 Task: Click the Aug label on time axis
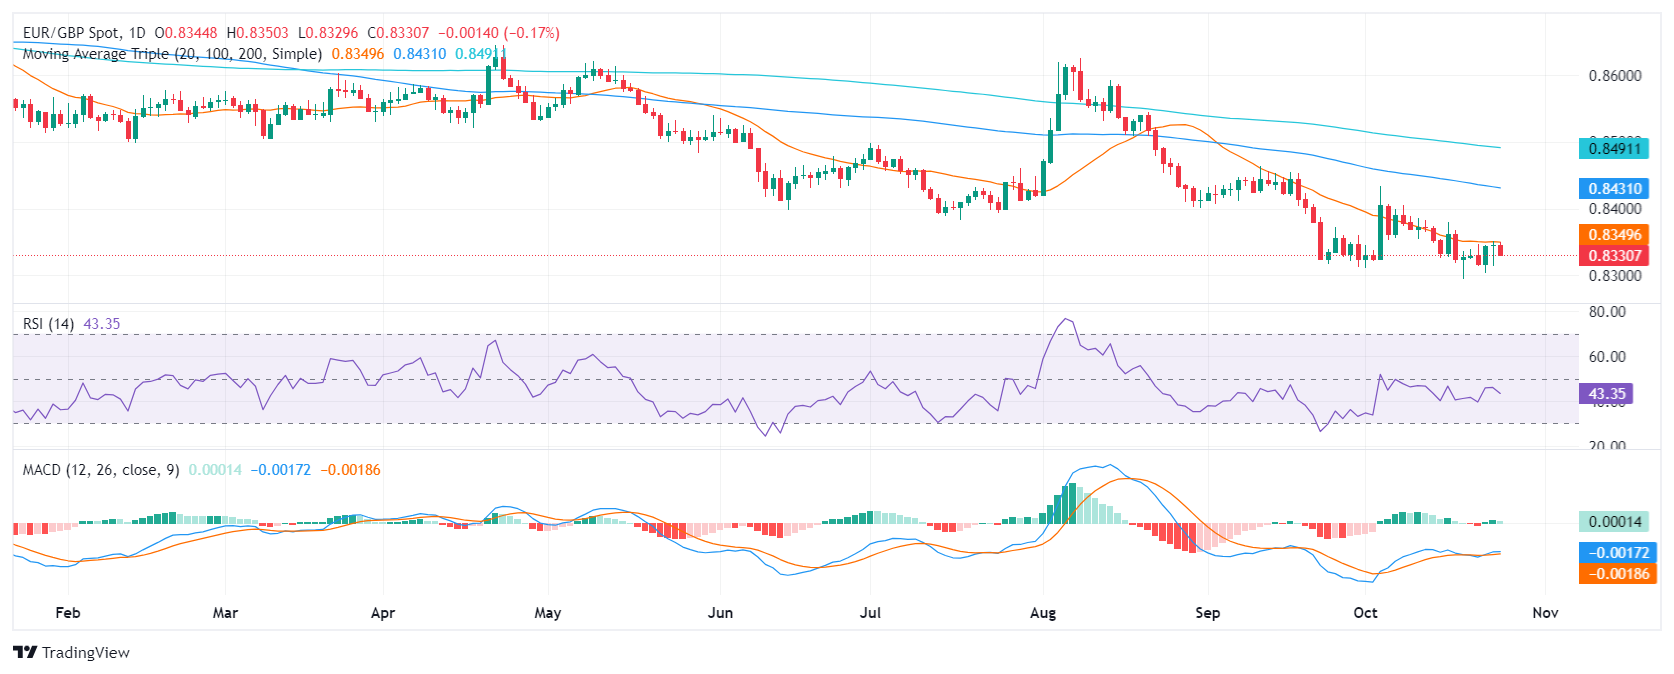click(x=1043, y=613)
